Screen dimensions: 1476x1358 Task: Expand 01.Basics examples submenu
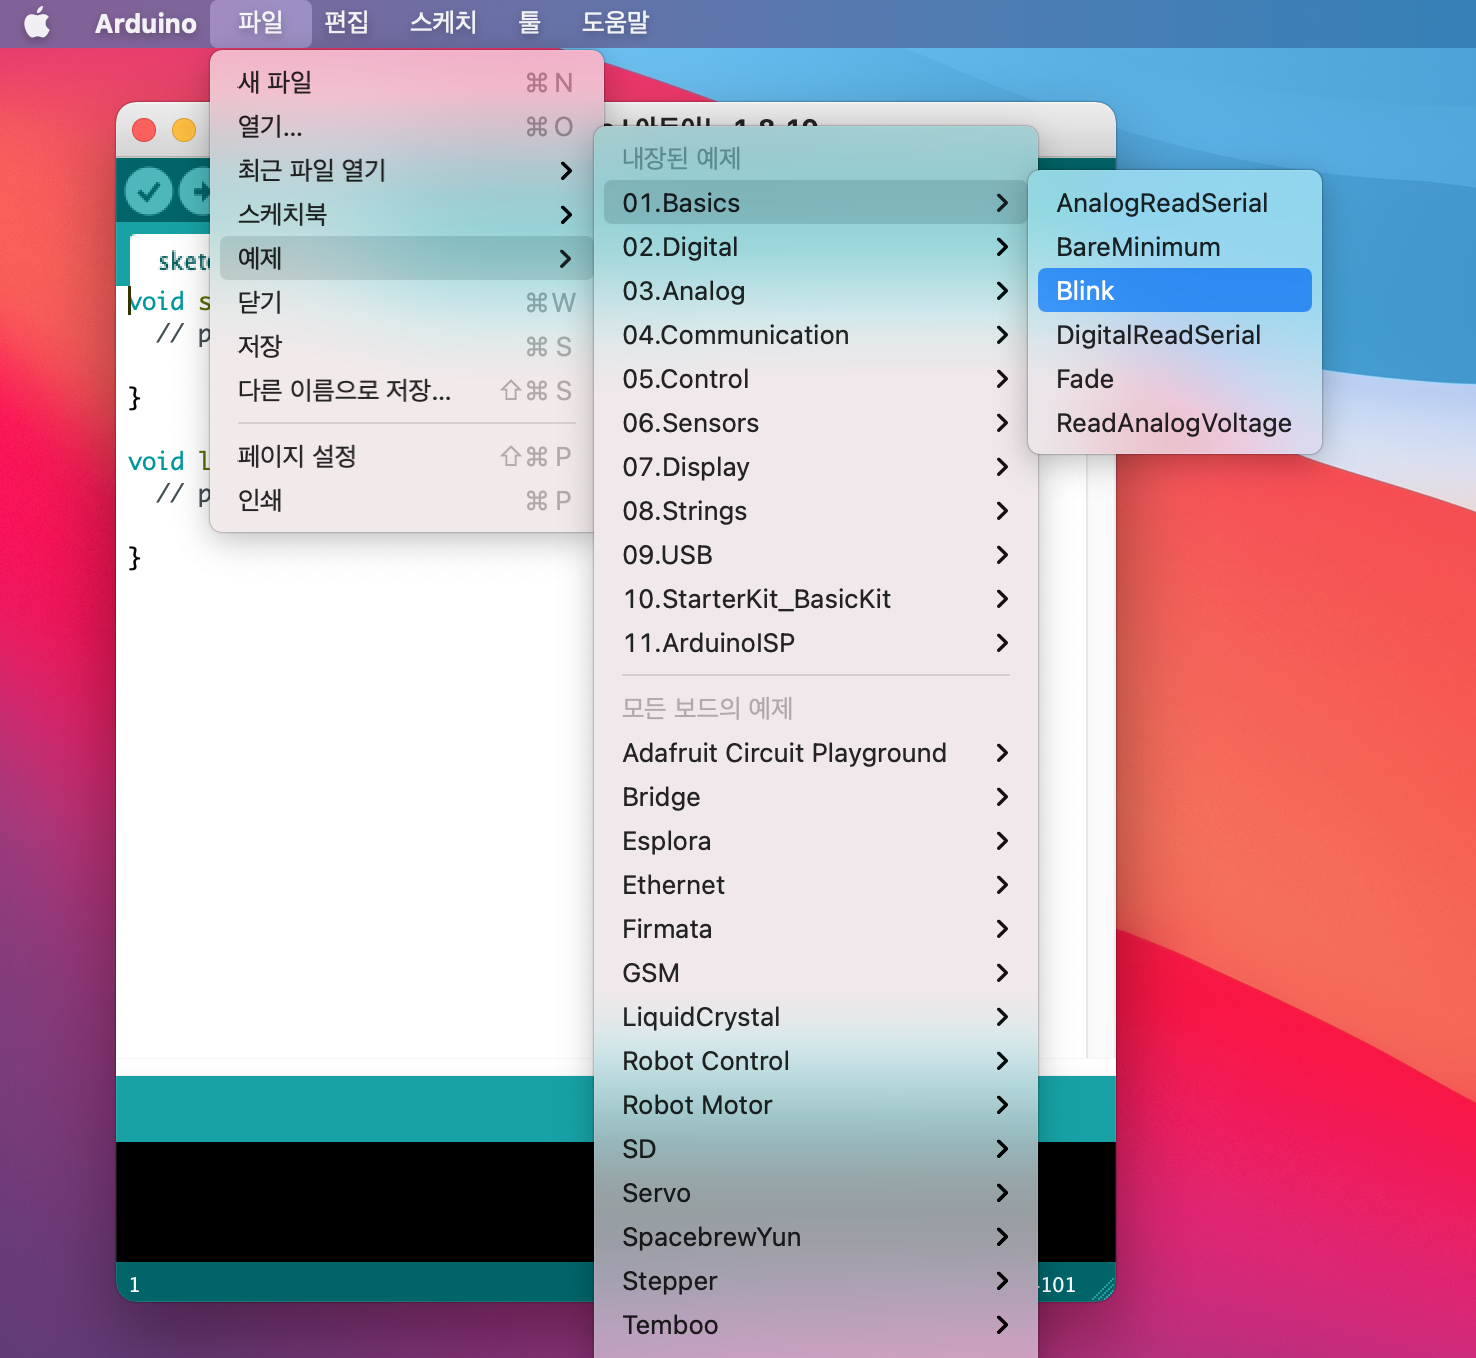click(816, 203)
